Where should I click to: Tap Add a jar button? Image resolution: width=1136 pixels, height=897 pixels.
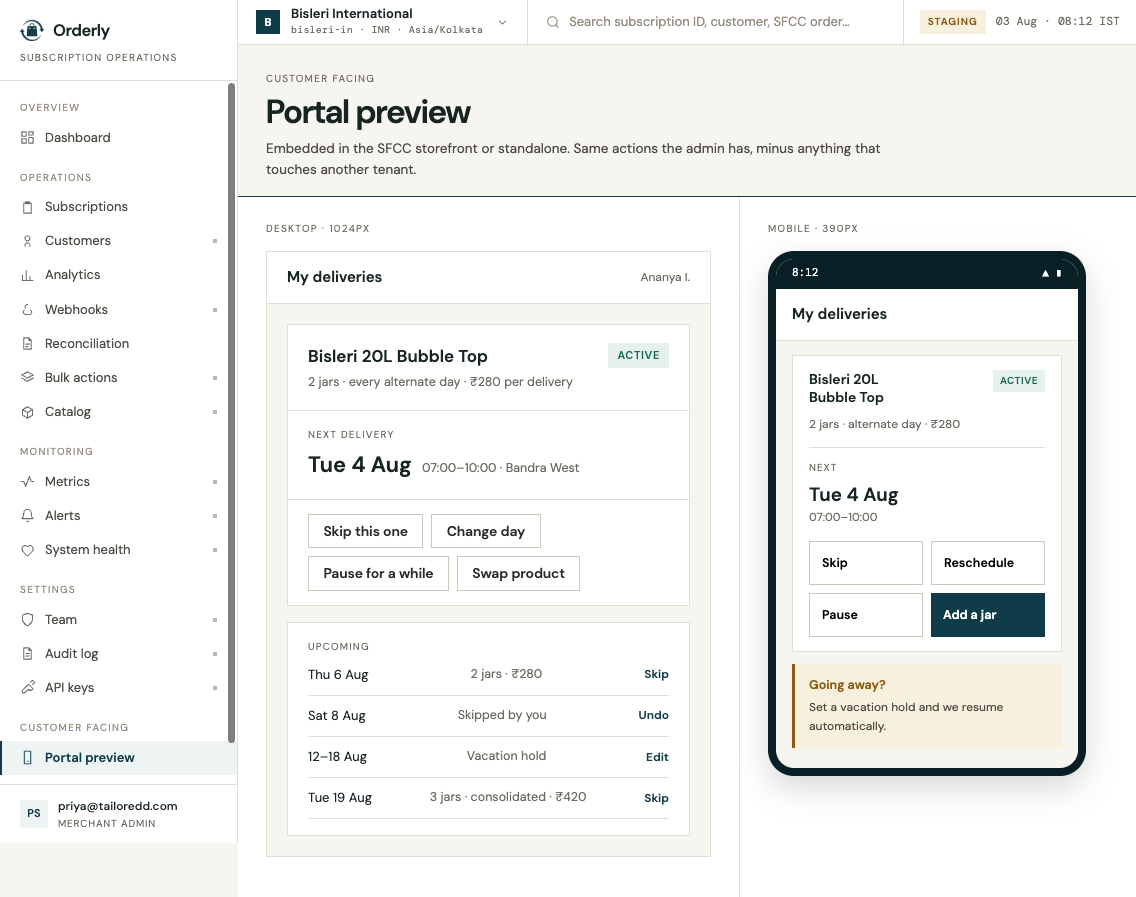(x=987, y=615)
